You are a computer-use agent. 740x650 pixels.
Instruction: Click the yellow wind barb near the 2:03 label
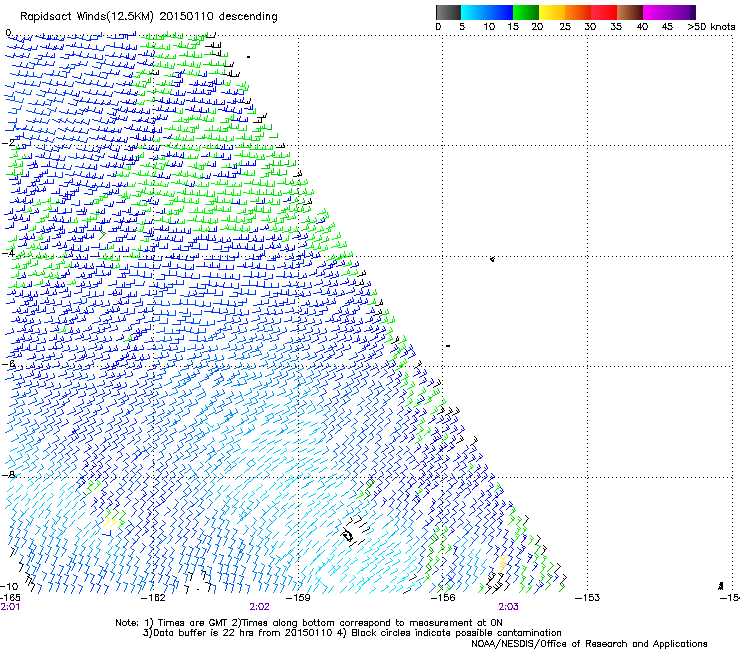503,565
